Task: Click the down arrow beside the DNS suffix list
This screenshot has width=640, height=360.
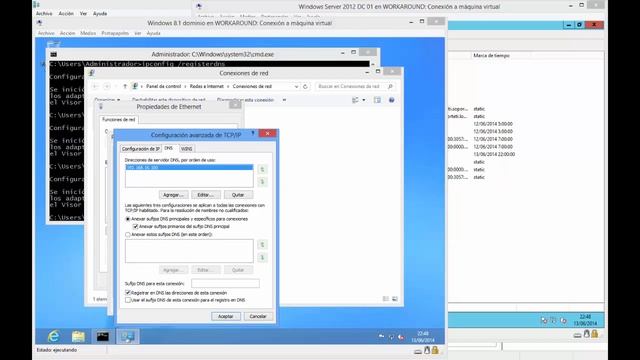Action: tap(262, 258)
